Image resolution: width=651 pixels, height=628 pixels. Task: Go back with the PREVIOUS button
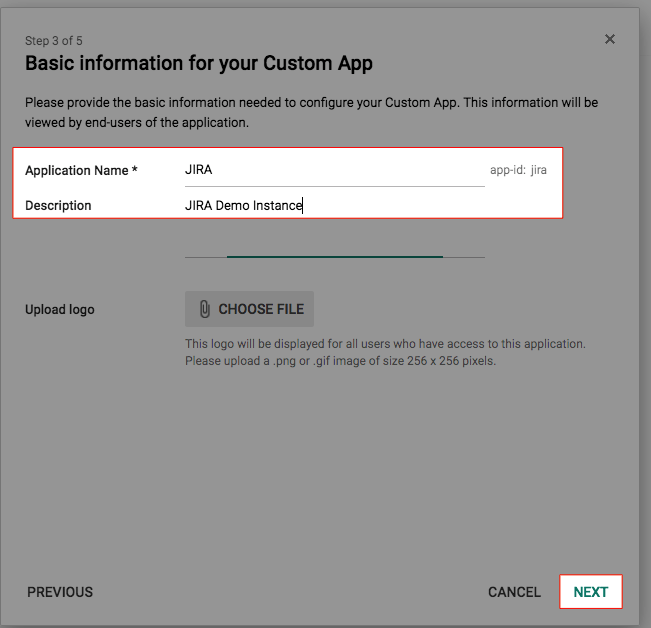point(60,592)
